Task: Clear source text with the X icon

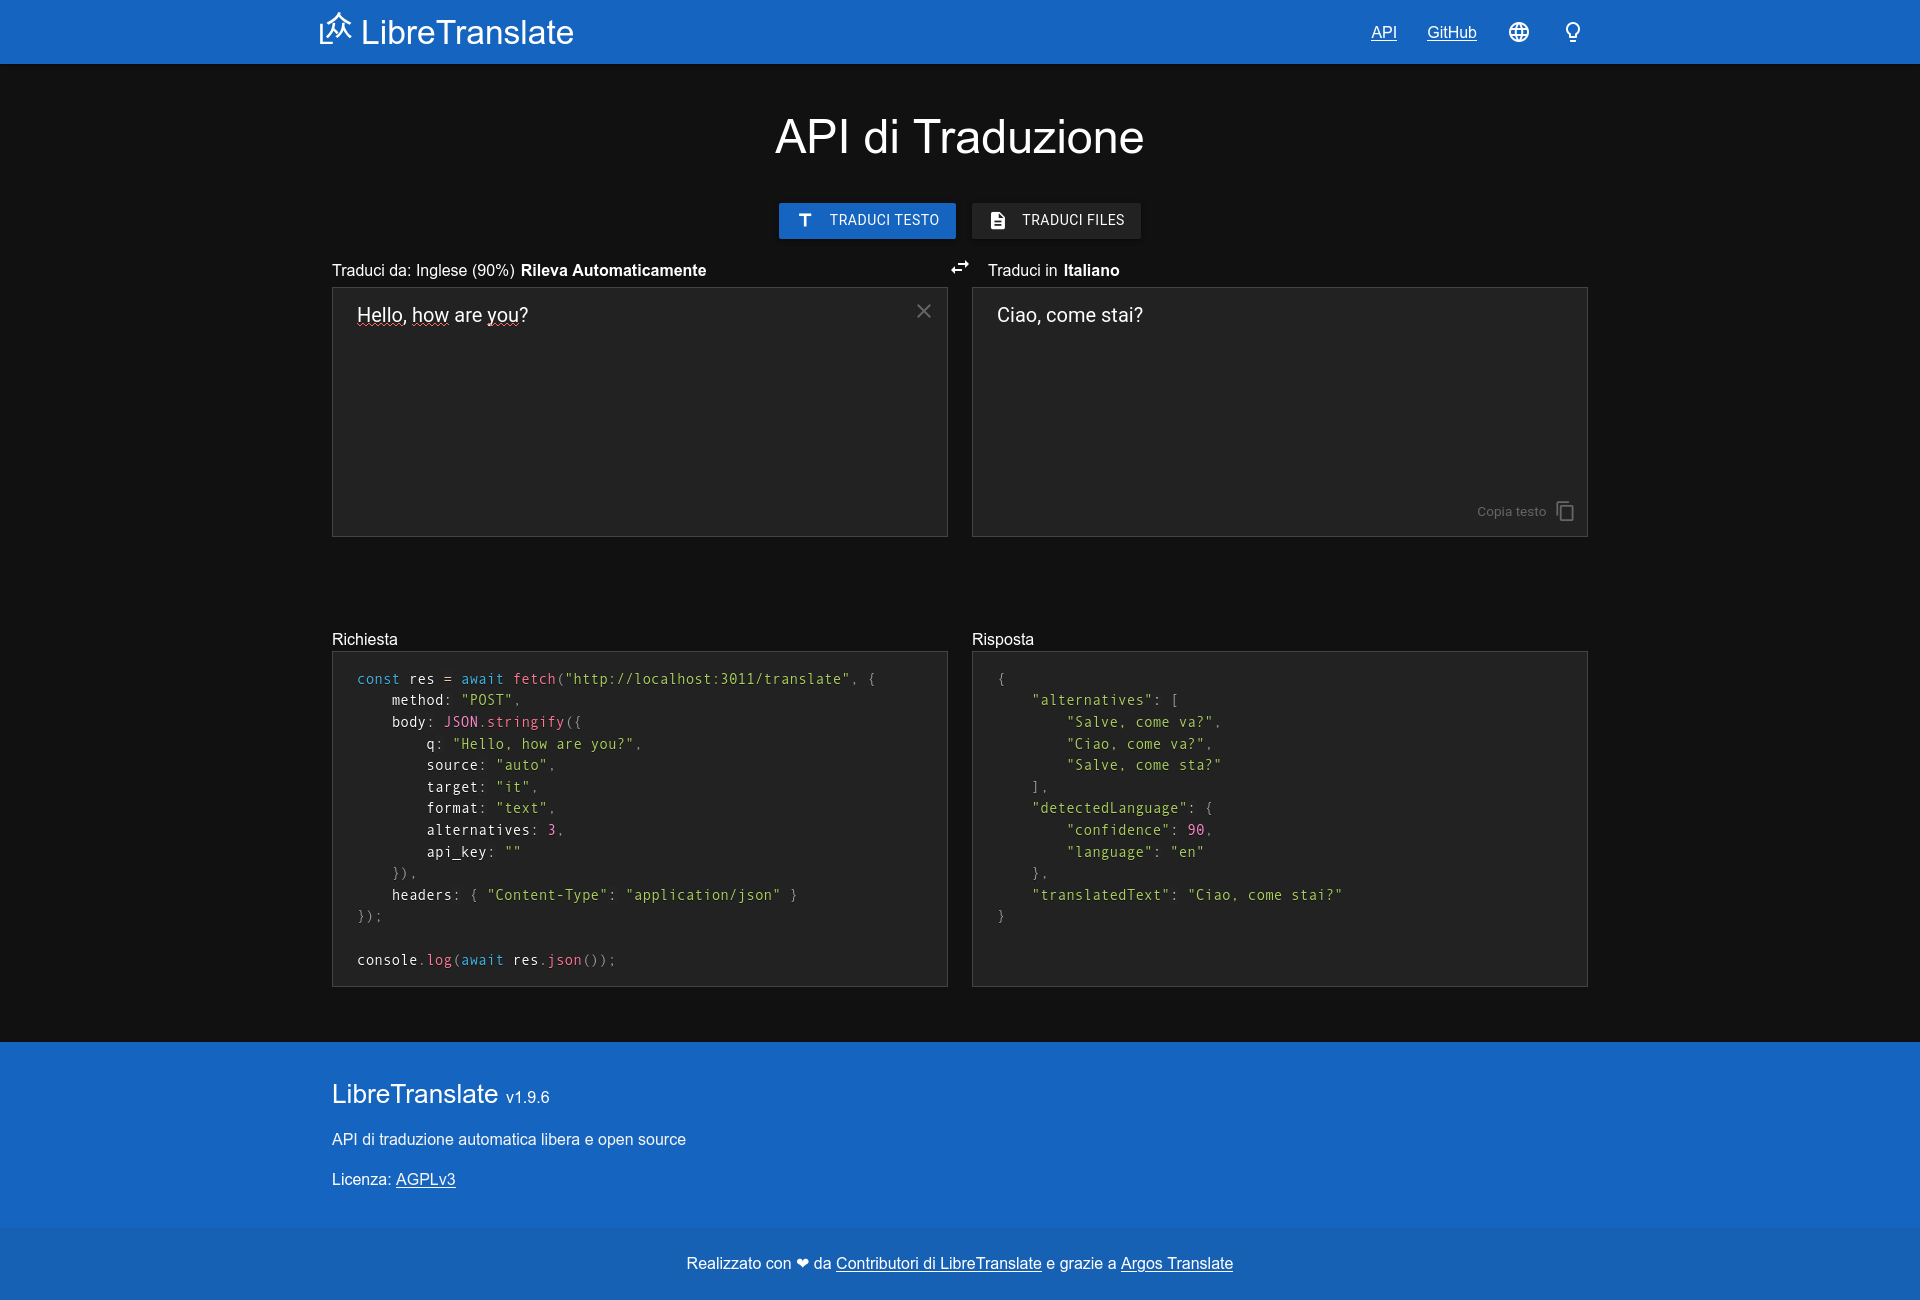Action: [924, 311]
